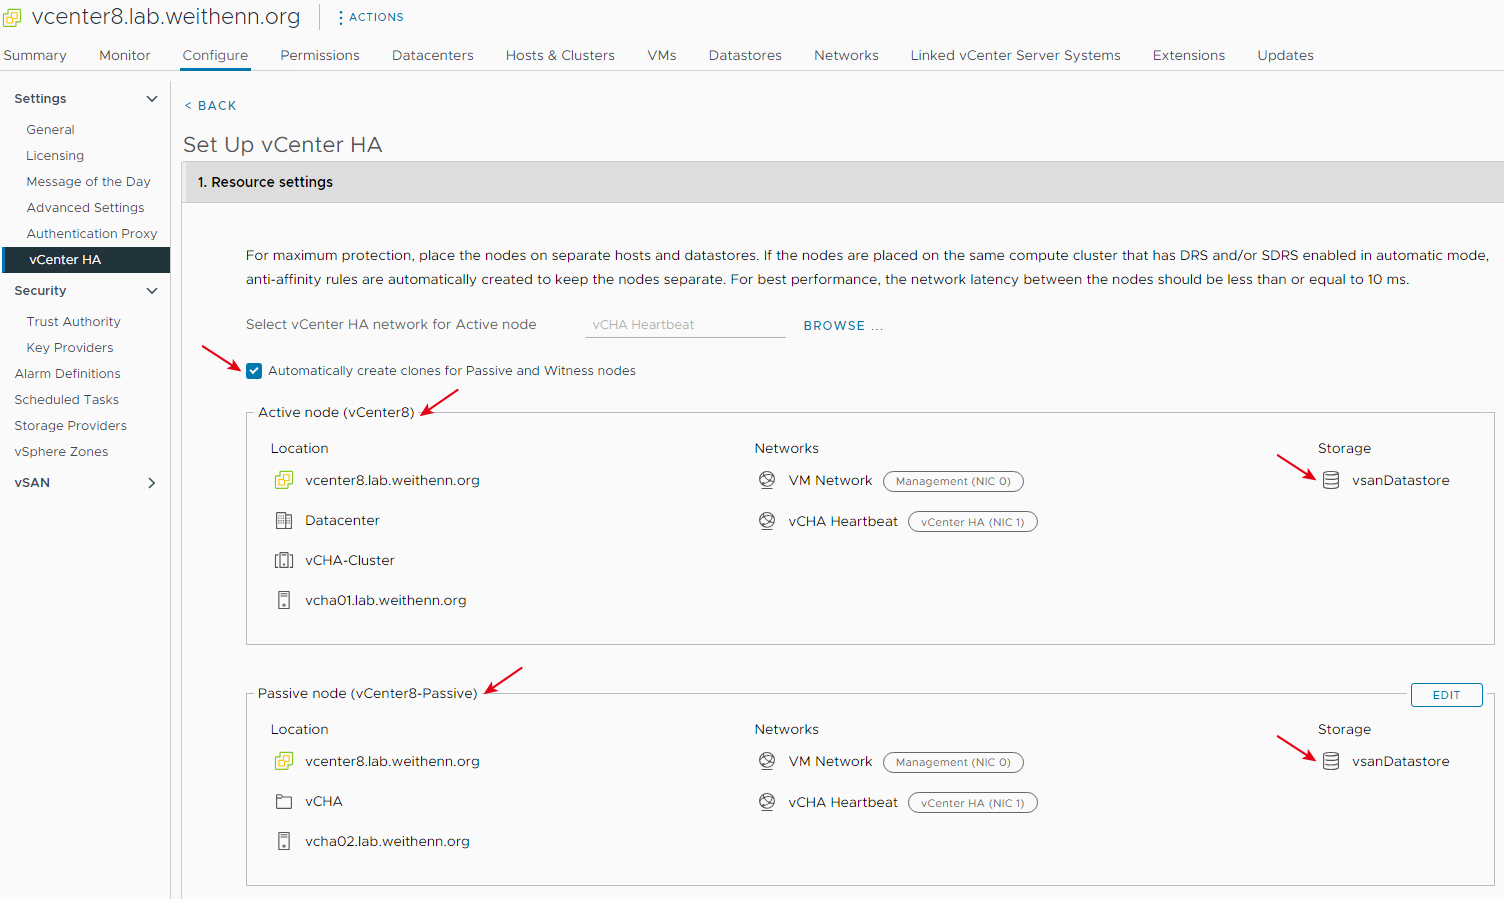The width and height of the screenshot is (1504, 899).
Task: Click the Datacenter name under Active node
Action: pos(342,520)
